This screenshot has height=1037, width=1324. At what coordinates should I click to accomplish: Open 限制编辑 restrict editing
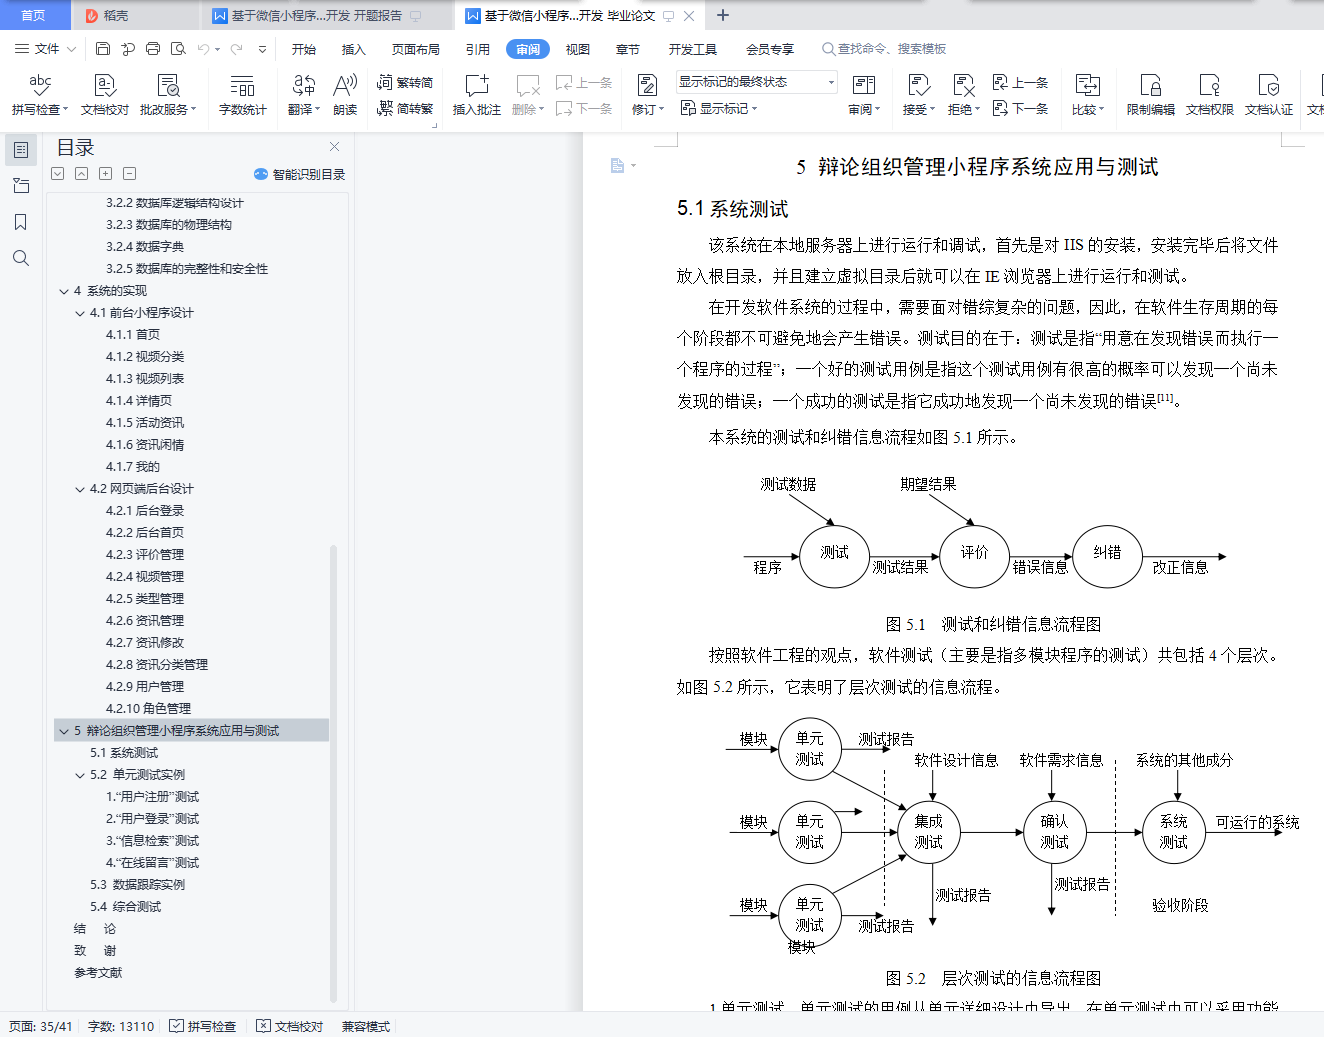[x=1151, y=95]
